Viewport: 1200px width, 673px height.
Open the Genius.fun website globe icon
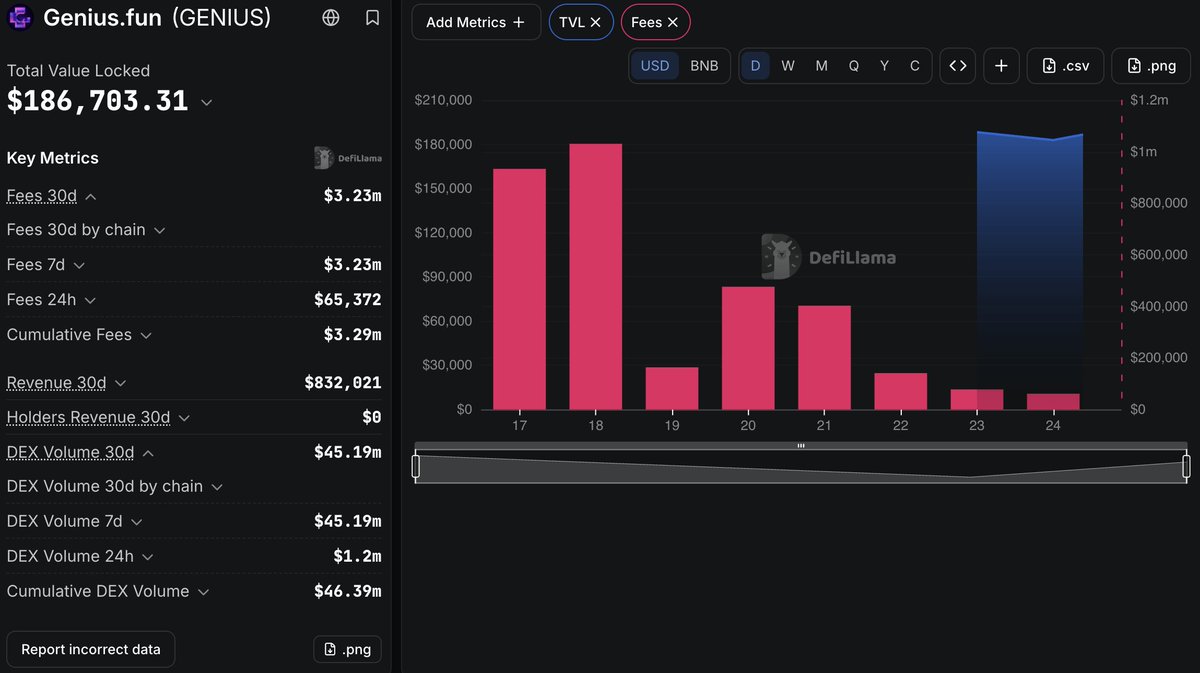(331, 18)
